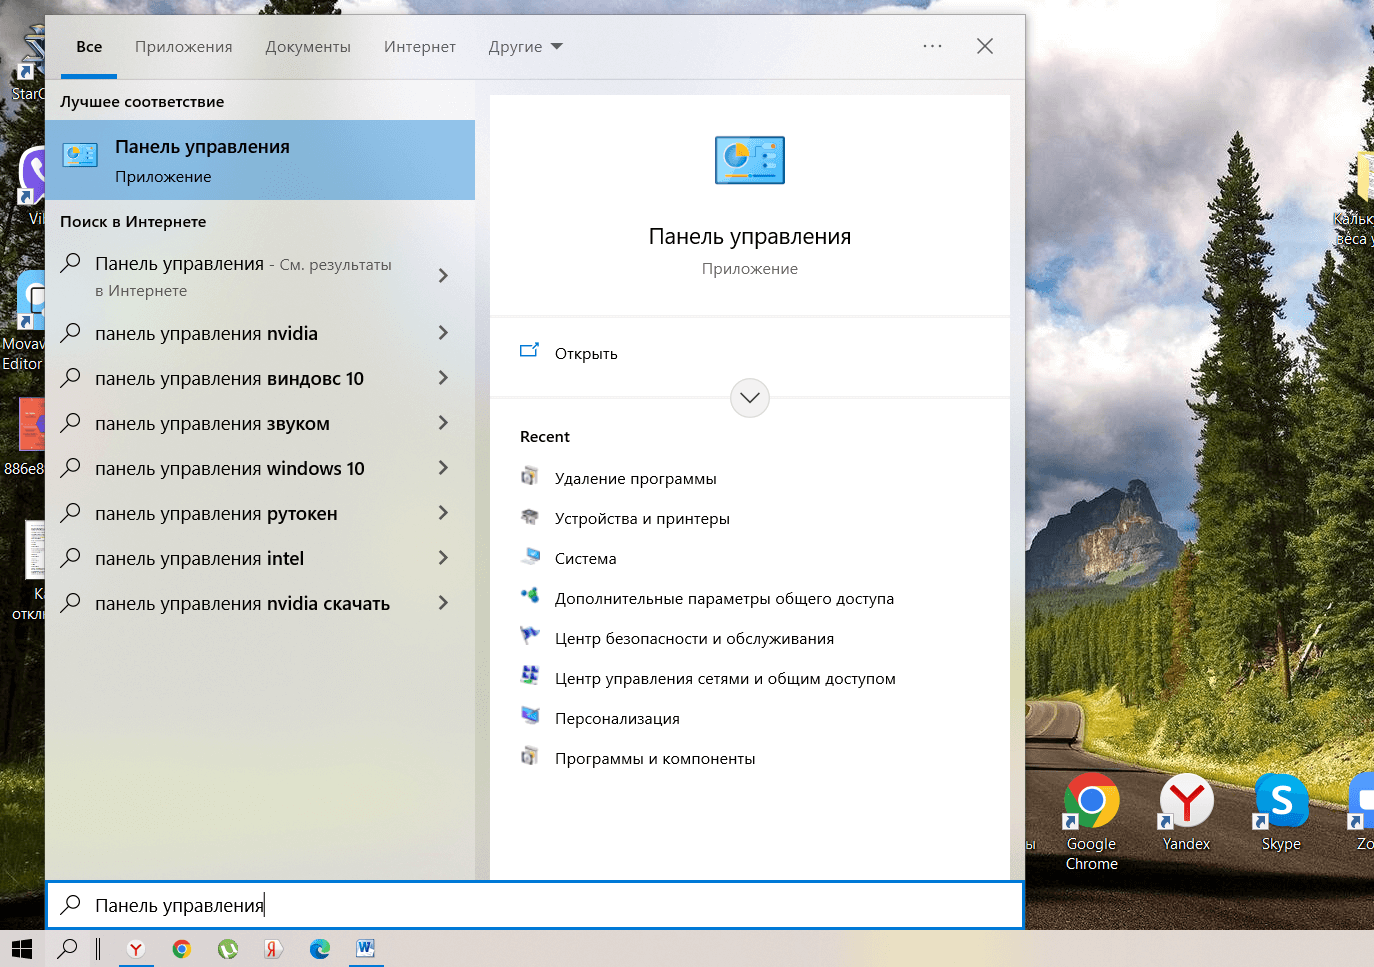
Task: Launch Google Chrome from the taskbar
Action: coord(181,949)
